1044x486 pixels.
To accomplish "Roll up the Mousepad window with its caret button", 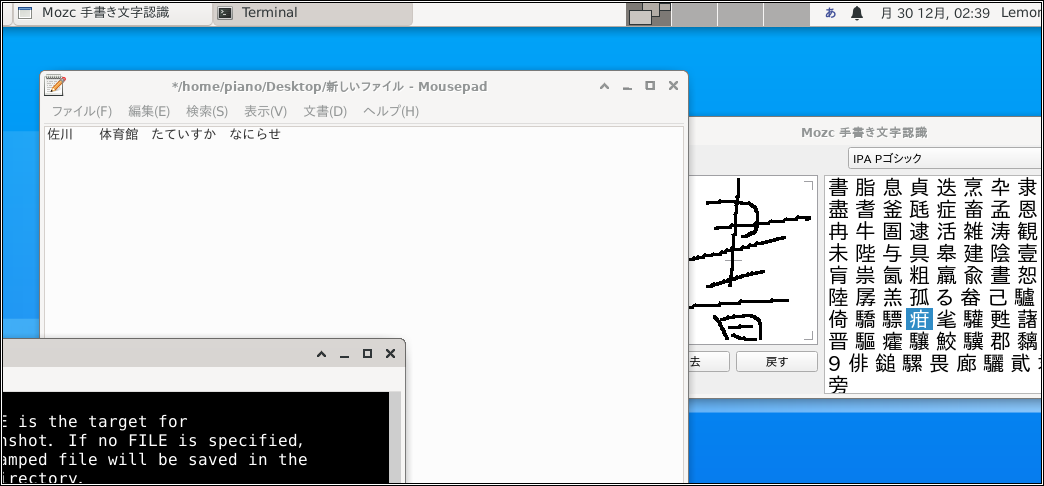I will point(605,86).
